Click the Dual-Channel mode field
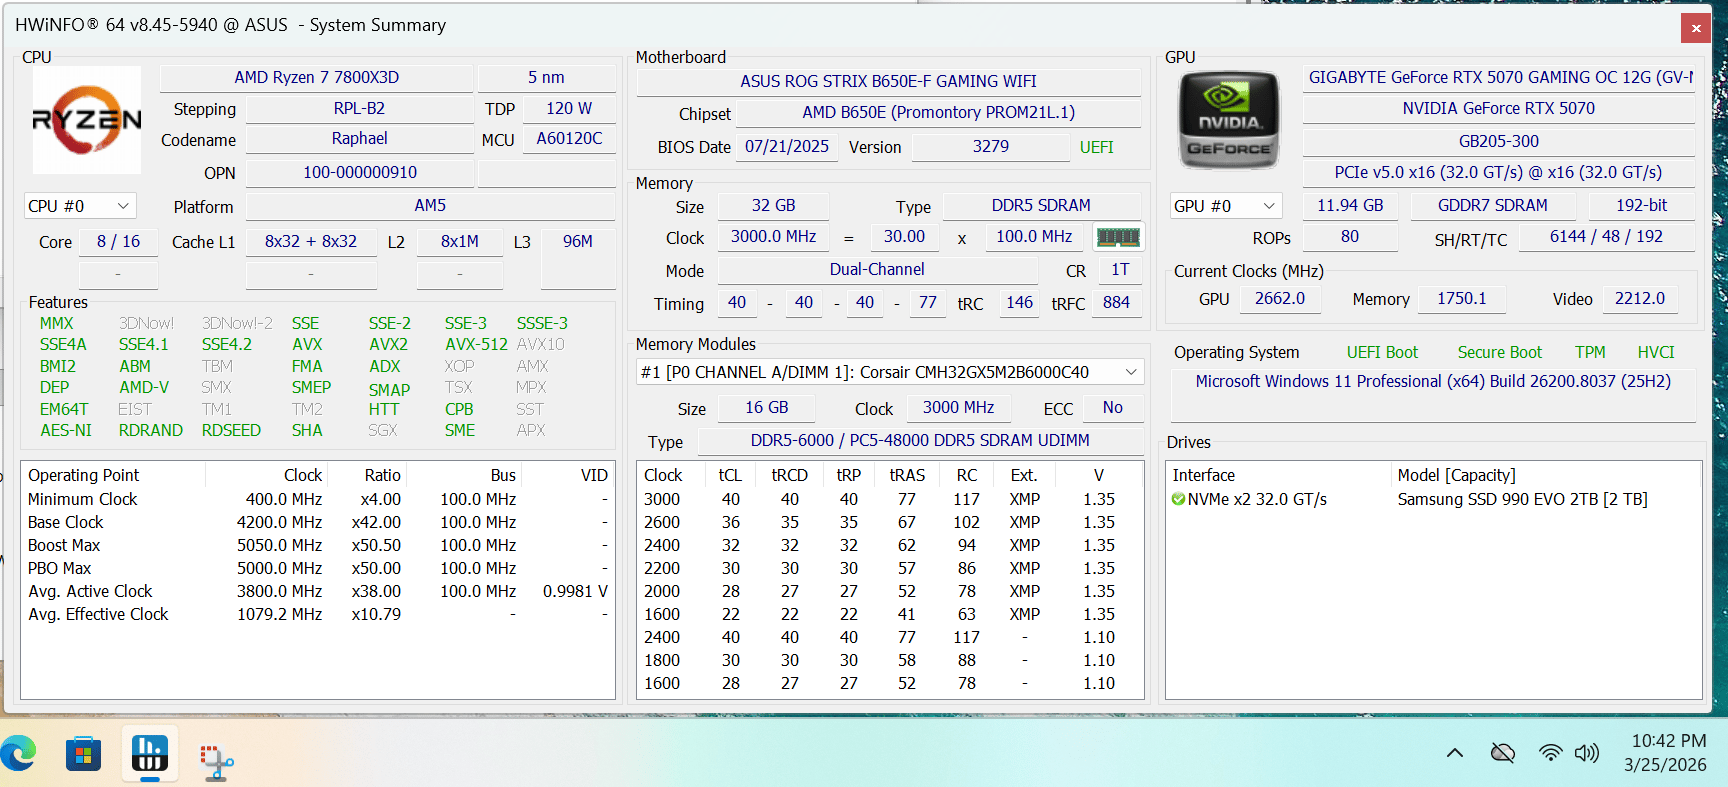Image resolution: width=1728 pixels, height=787 pixels. [877, 269]
